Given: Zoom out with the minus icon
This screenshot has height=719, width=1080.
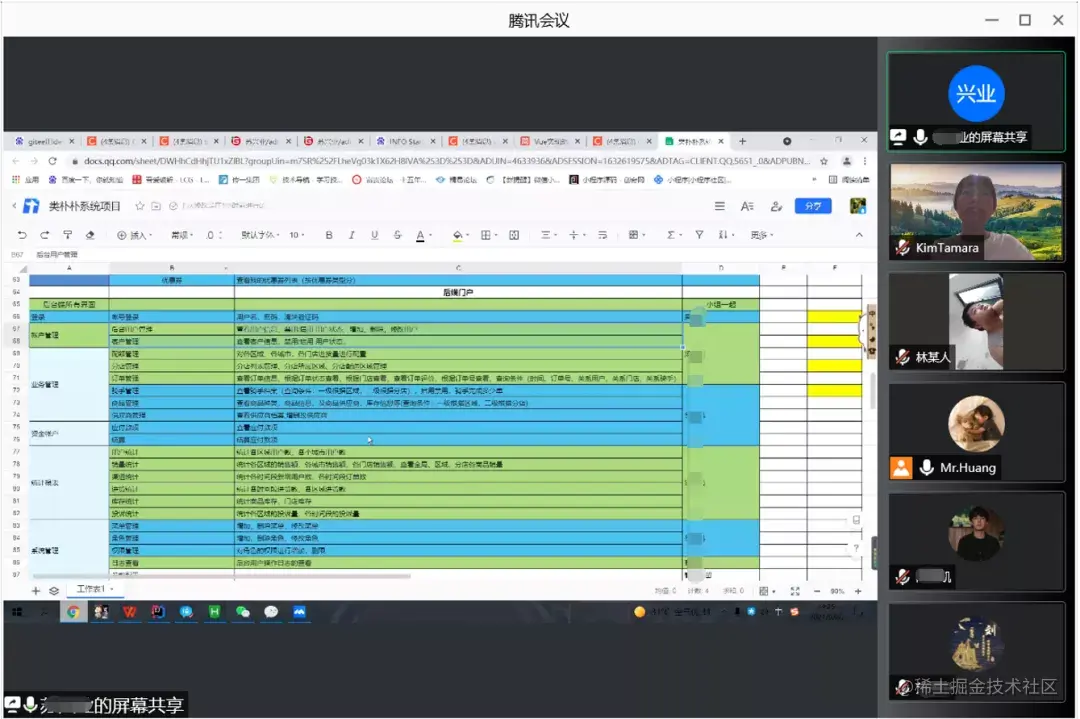Looking at the screenshot, I should (x=817, y=592).
